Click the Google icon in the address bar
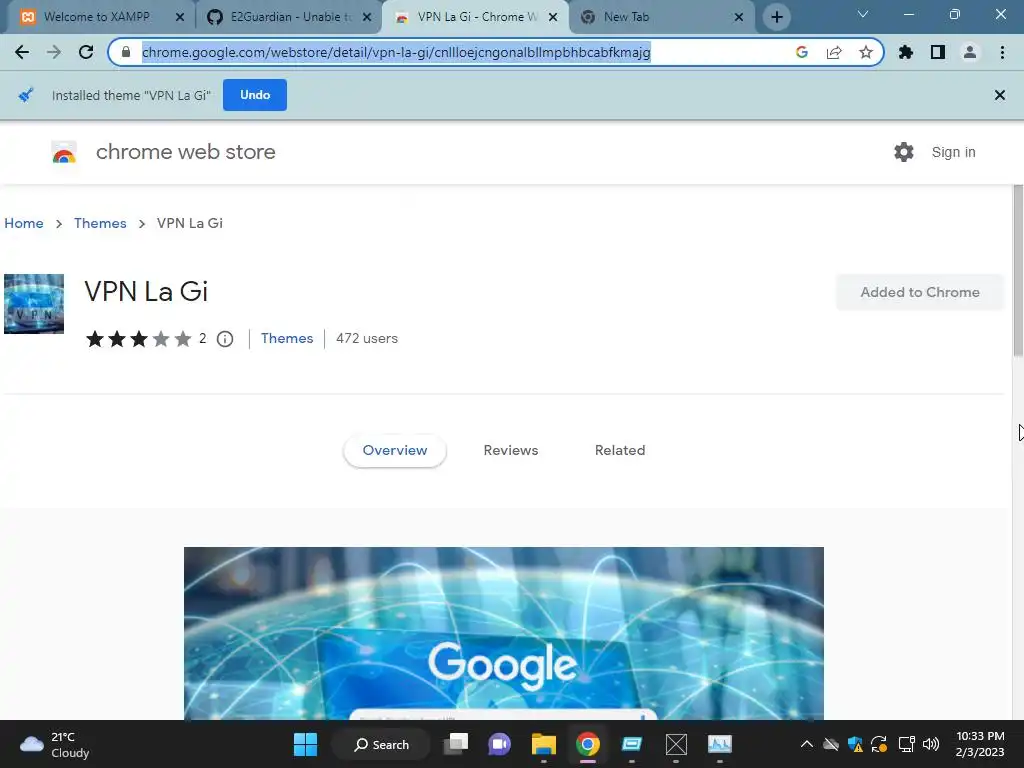Screen dimensions: 1024x768 point(802,52)
